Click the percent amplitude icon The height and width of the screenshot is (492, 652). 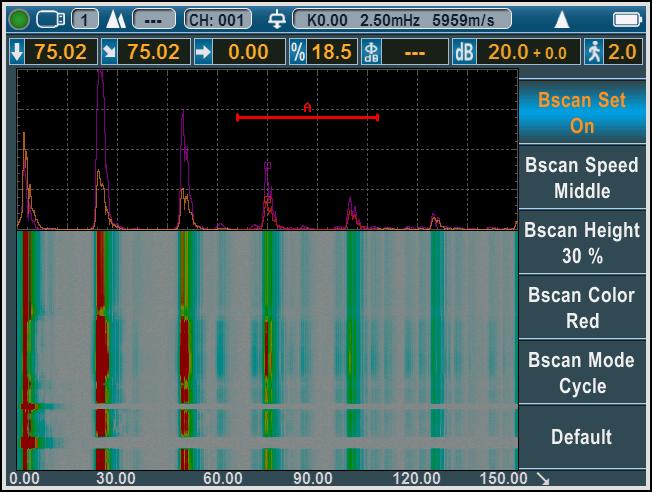(297, 52)
